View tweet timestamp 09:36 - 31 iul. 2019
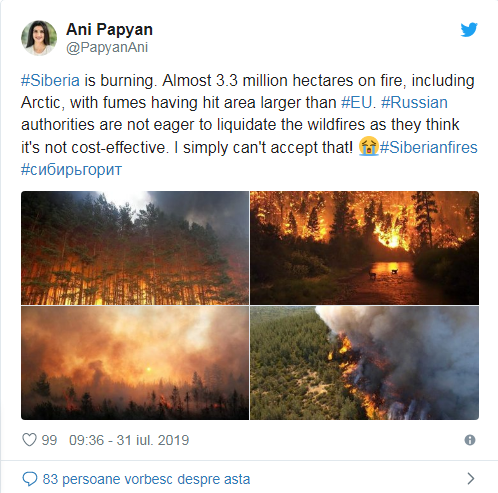The image size is (498, 493). [x=129, y=440]
